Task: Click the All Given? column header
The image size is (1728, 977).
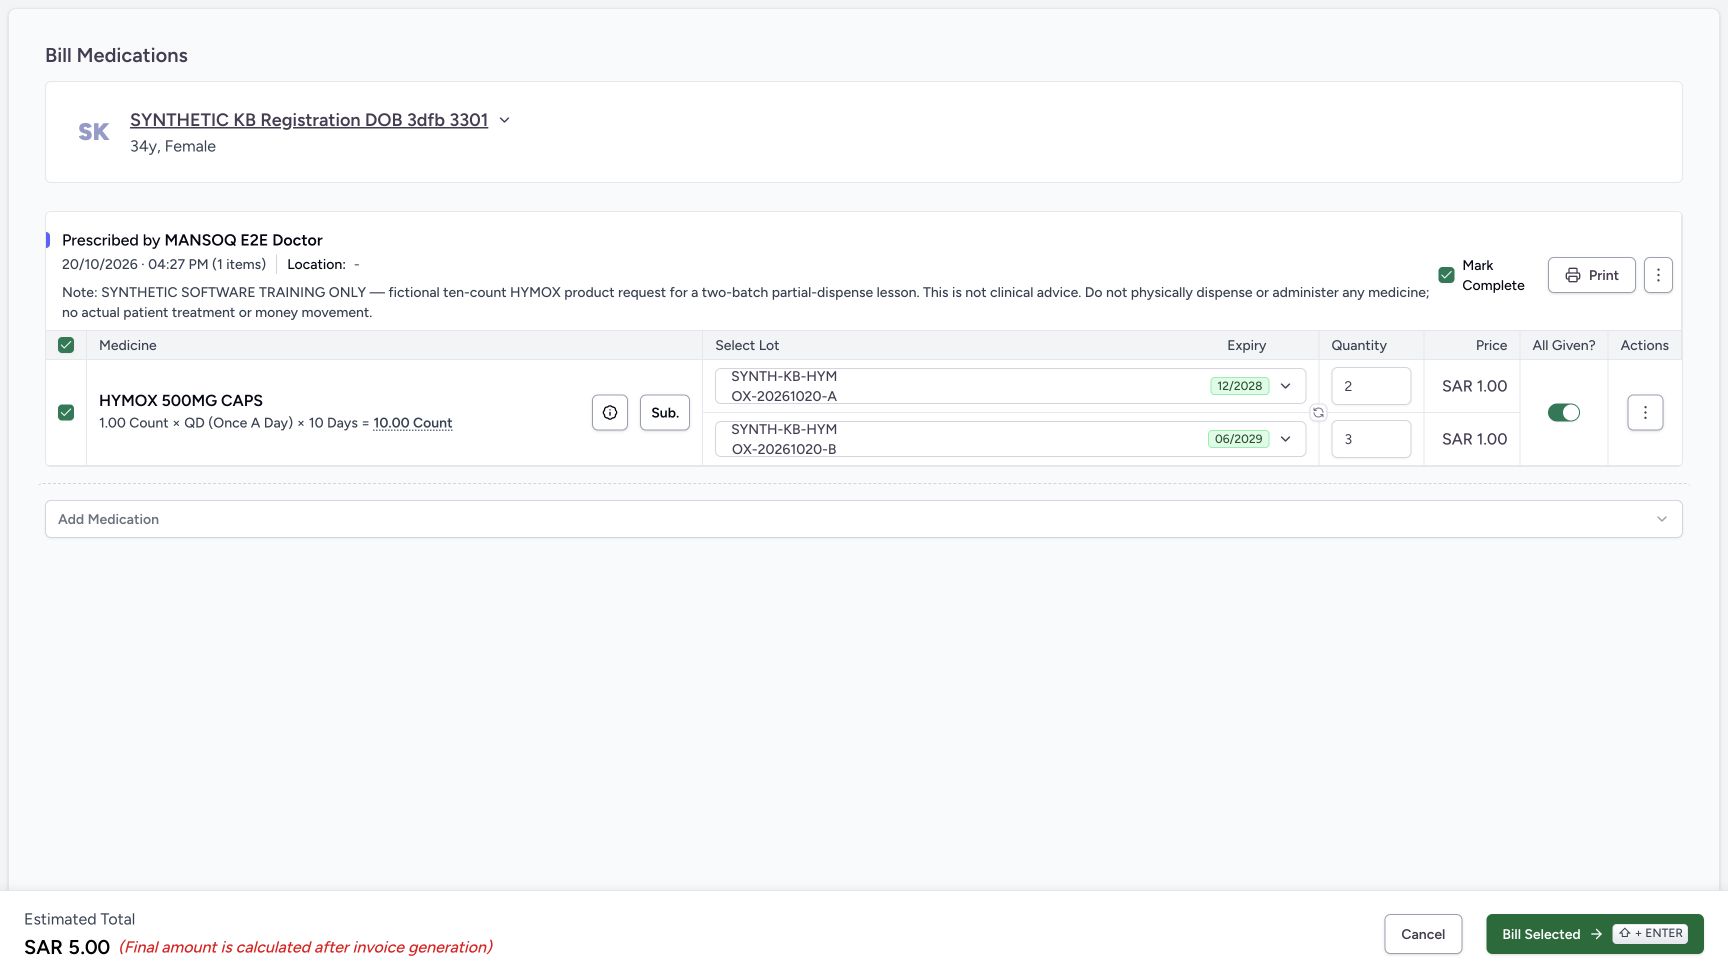Action: pos(1564,345)
